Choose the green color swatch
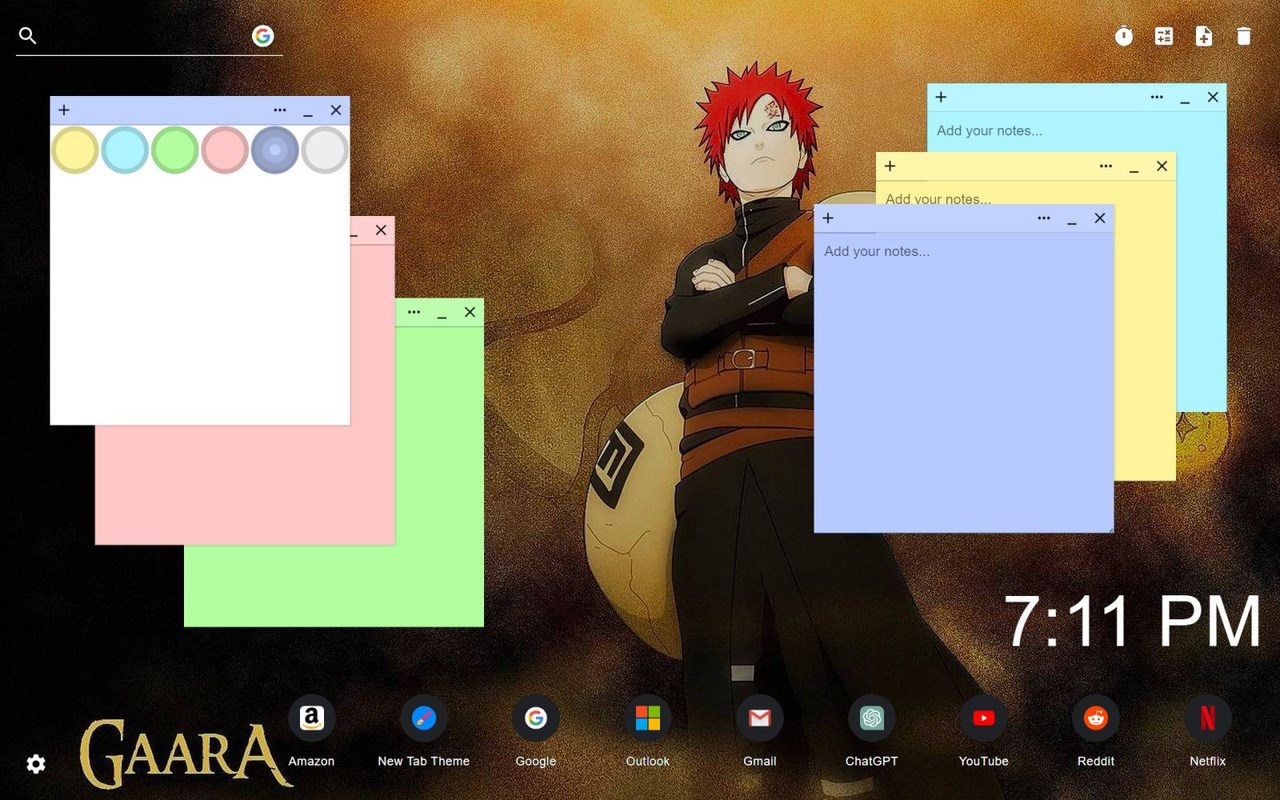The image size is (1280, 800). pyautogui.click(x=175, y=150)
